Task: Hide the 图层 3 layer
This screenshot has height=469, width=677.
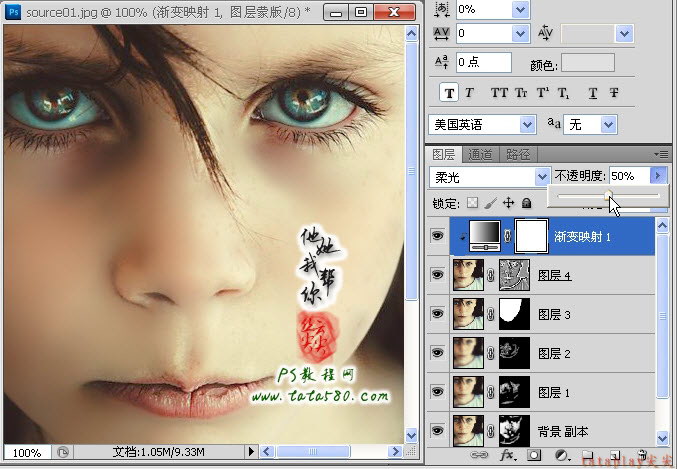Action: pos(437,314)
